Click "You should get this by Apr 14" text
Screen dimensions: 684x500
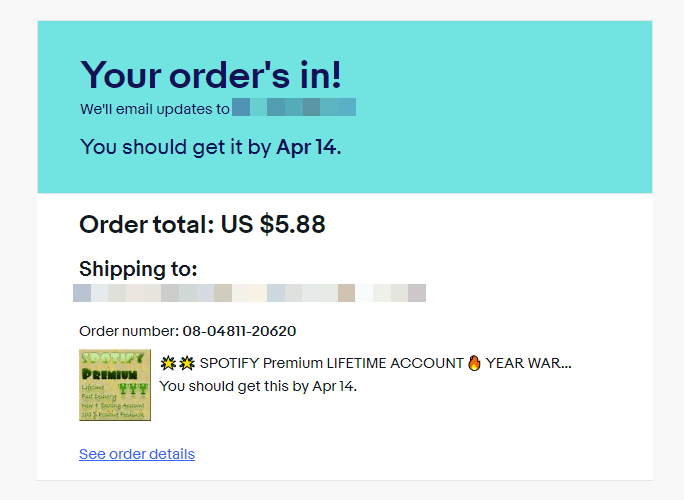point(258,385)
